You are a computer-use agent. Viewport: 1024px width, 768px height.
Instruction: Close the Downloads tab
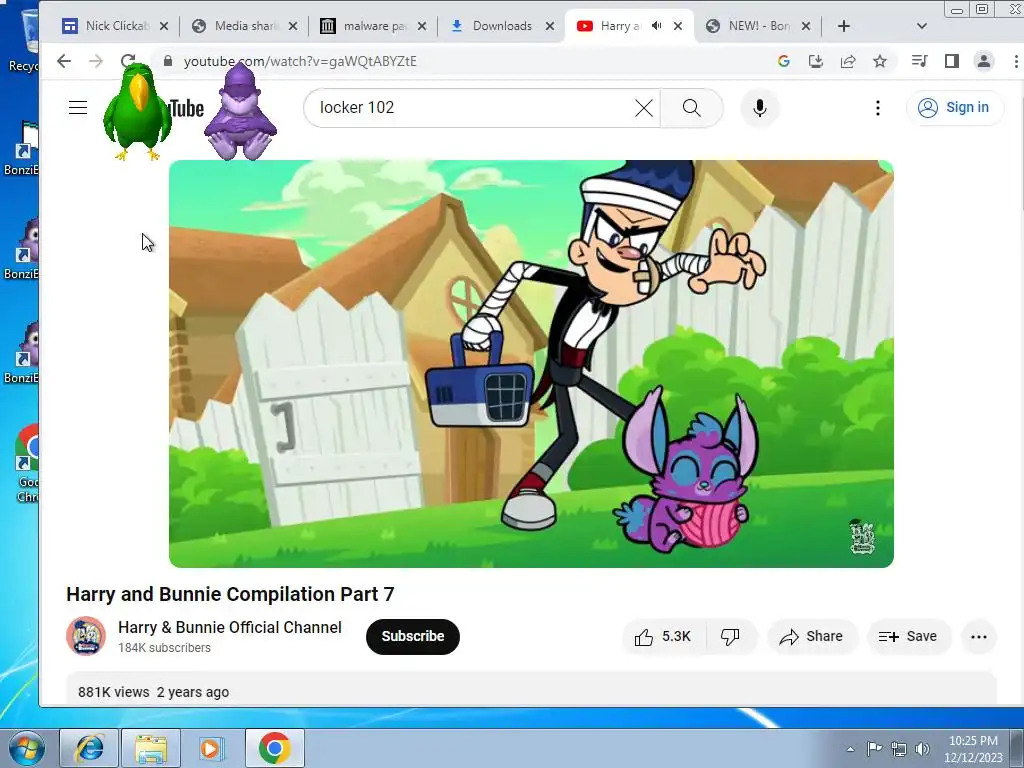tap(550, 26)
